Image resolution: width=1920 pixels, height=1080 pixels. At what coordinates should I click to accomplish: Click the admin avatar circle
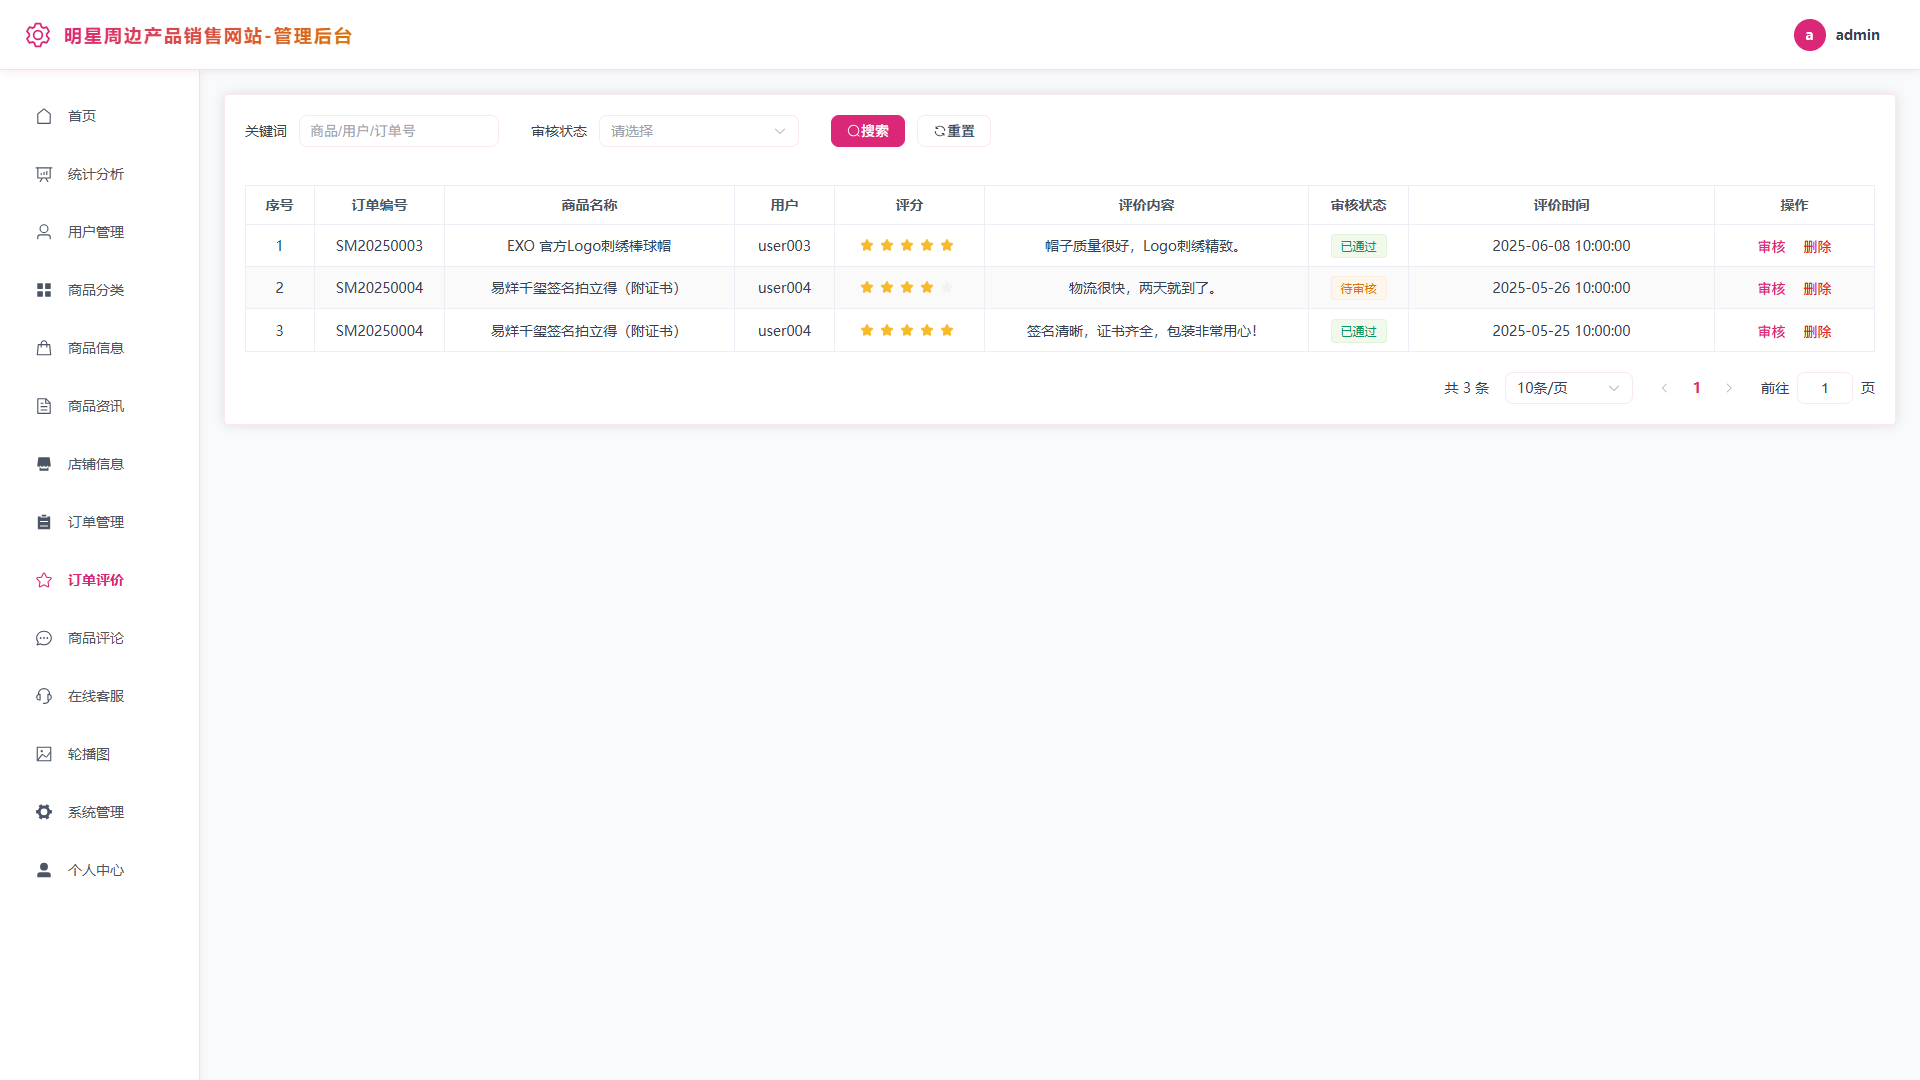click(x=1809, y=35)
